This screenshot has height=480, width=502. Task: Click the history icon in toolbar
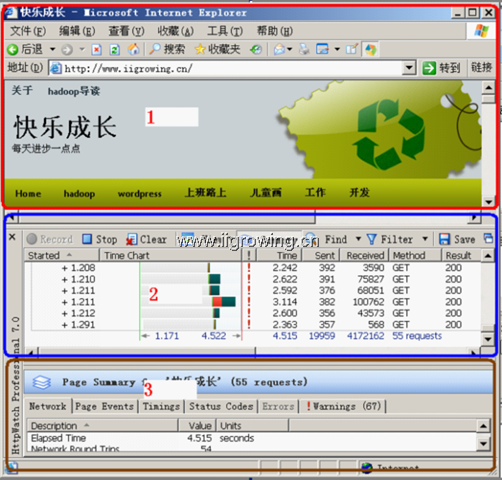tap(256, 50)
